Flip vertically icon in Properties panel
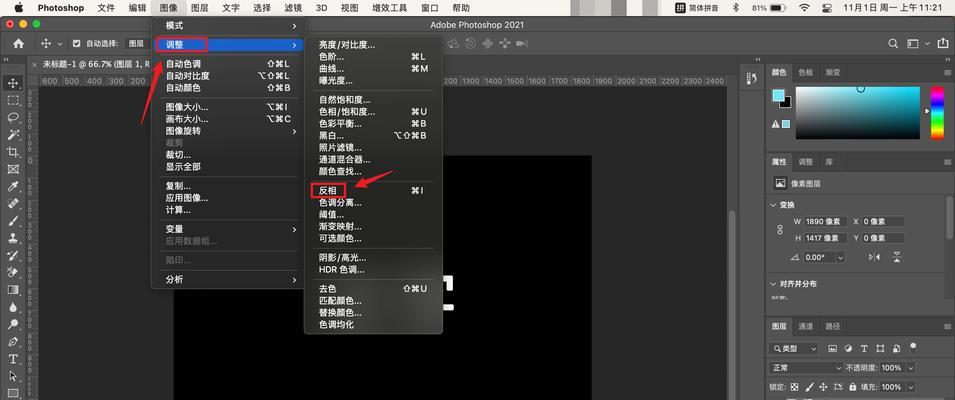Image resolution: width=955 pixels, height=400 pixels. coord(897,258)
